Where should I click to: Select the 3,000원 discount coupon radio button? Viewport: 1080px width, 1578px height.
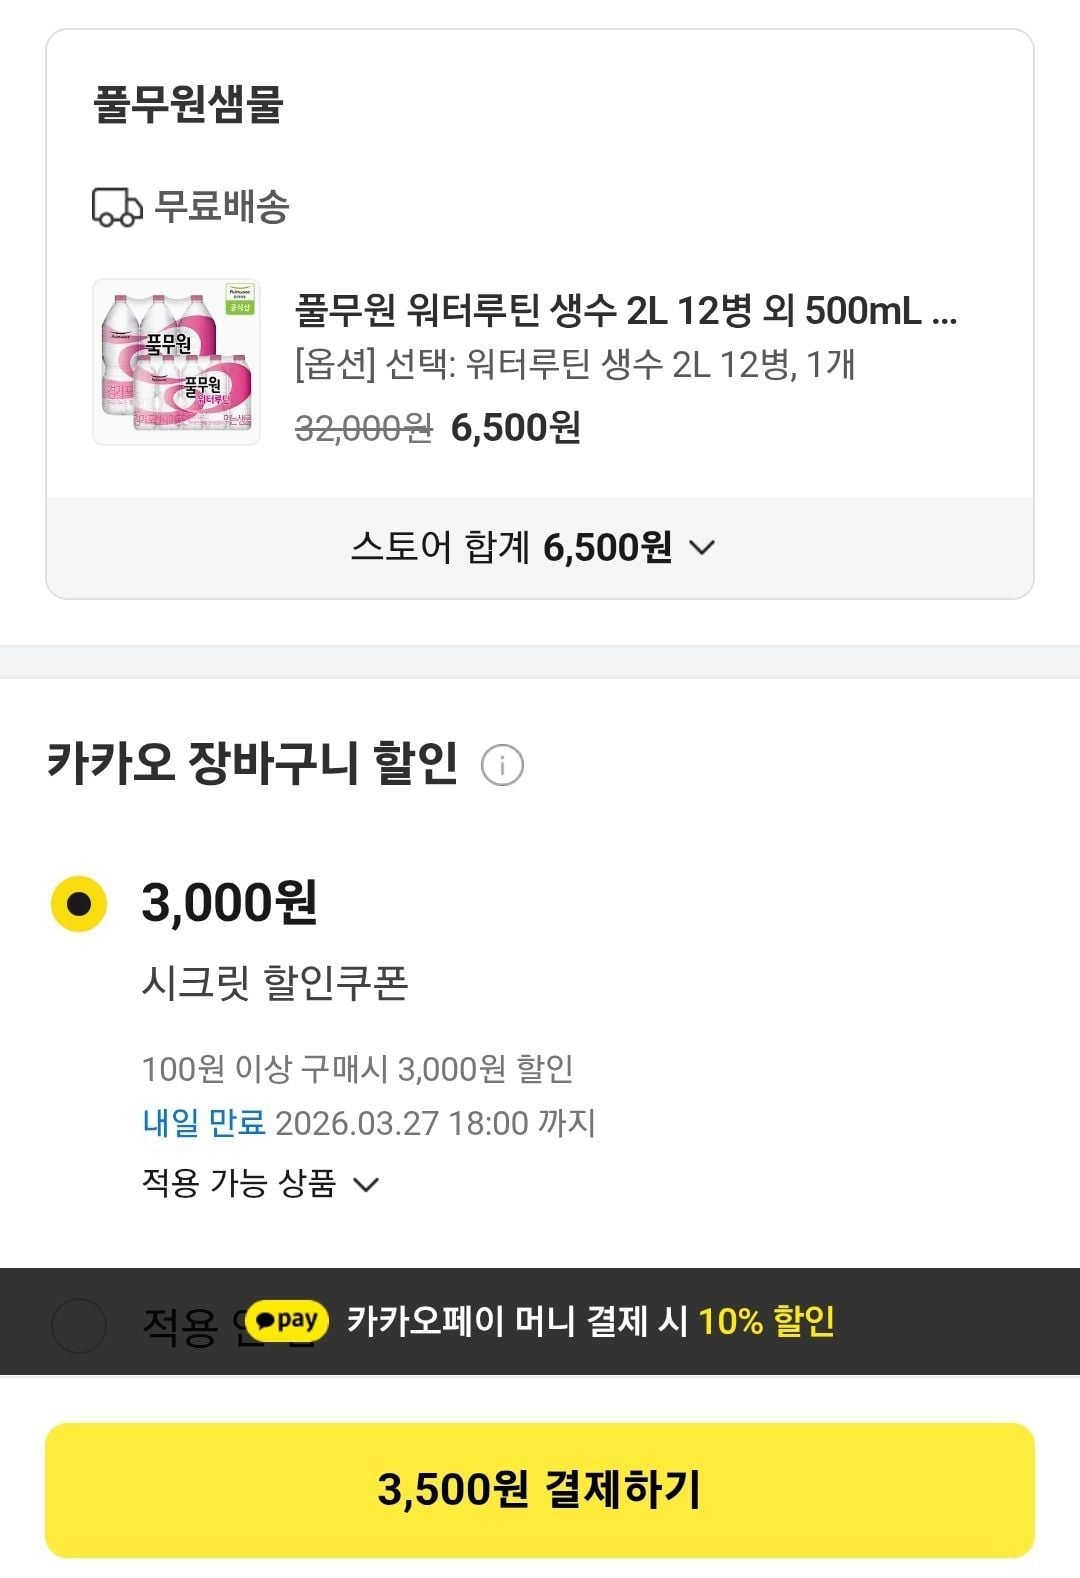[x=79, y=904]
